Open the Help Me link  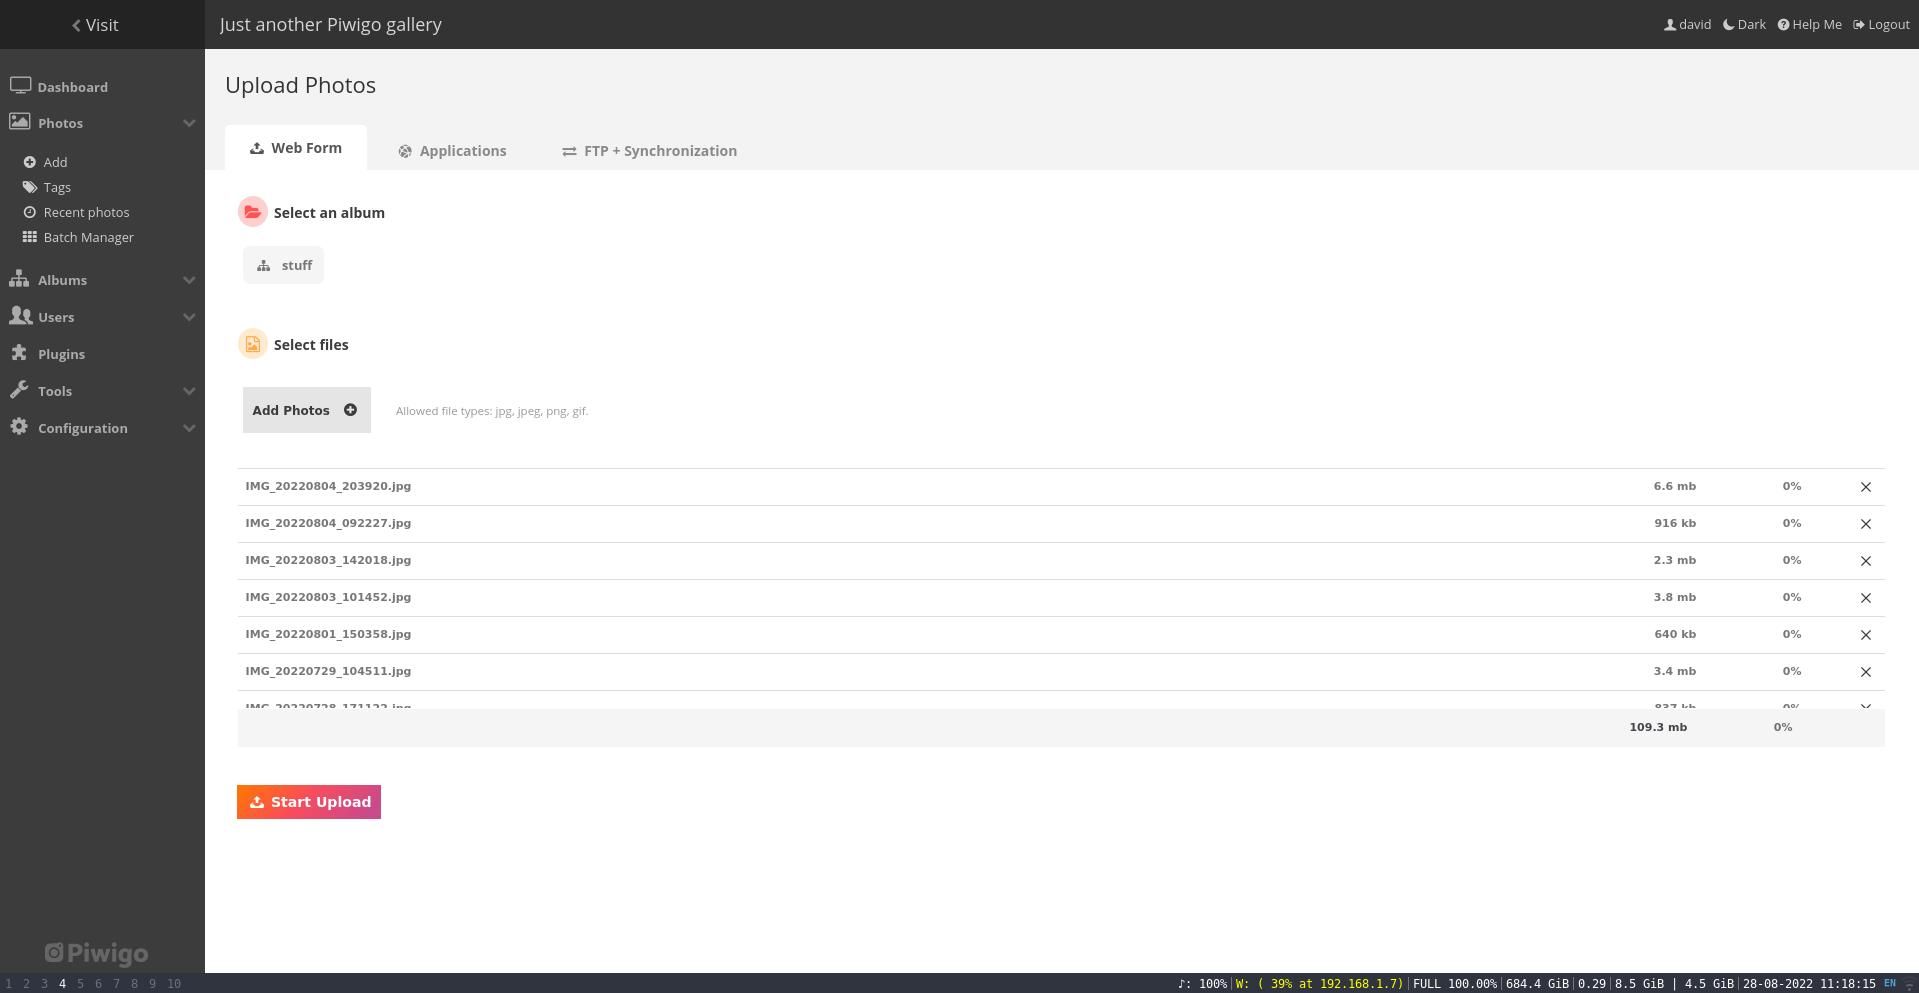click(x=1810, y=24)
